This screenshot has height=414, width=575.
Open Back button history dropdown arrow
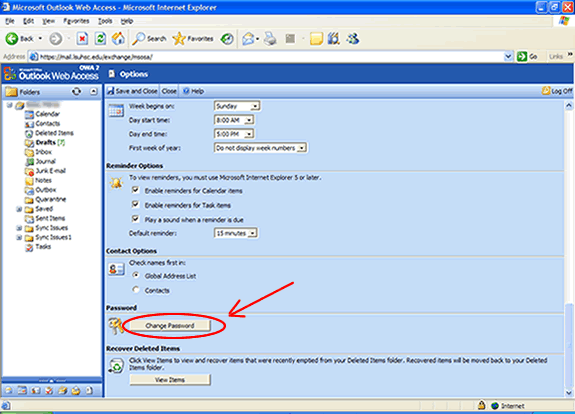tap(40, 39)
